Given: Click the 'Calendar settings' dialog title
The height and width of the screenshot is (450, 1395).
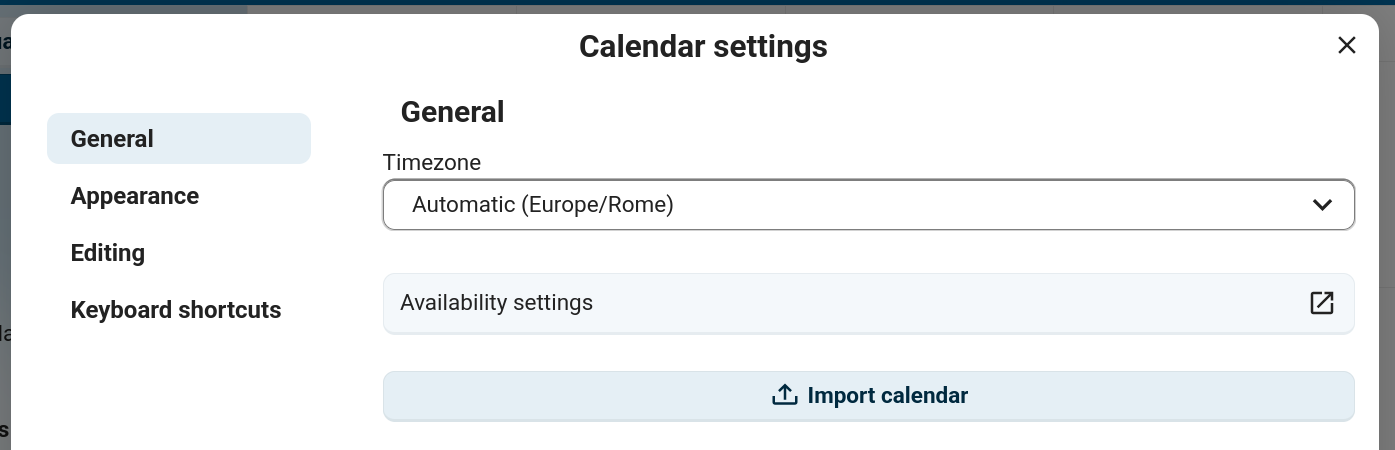Looking at the screenshot, I should [703, 46].
